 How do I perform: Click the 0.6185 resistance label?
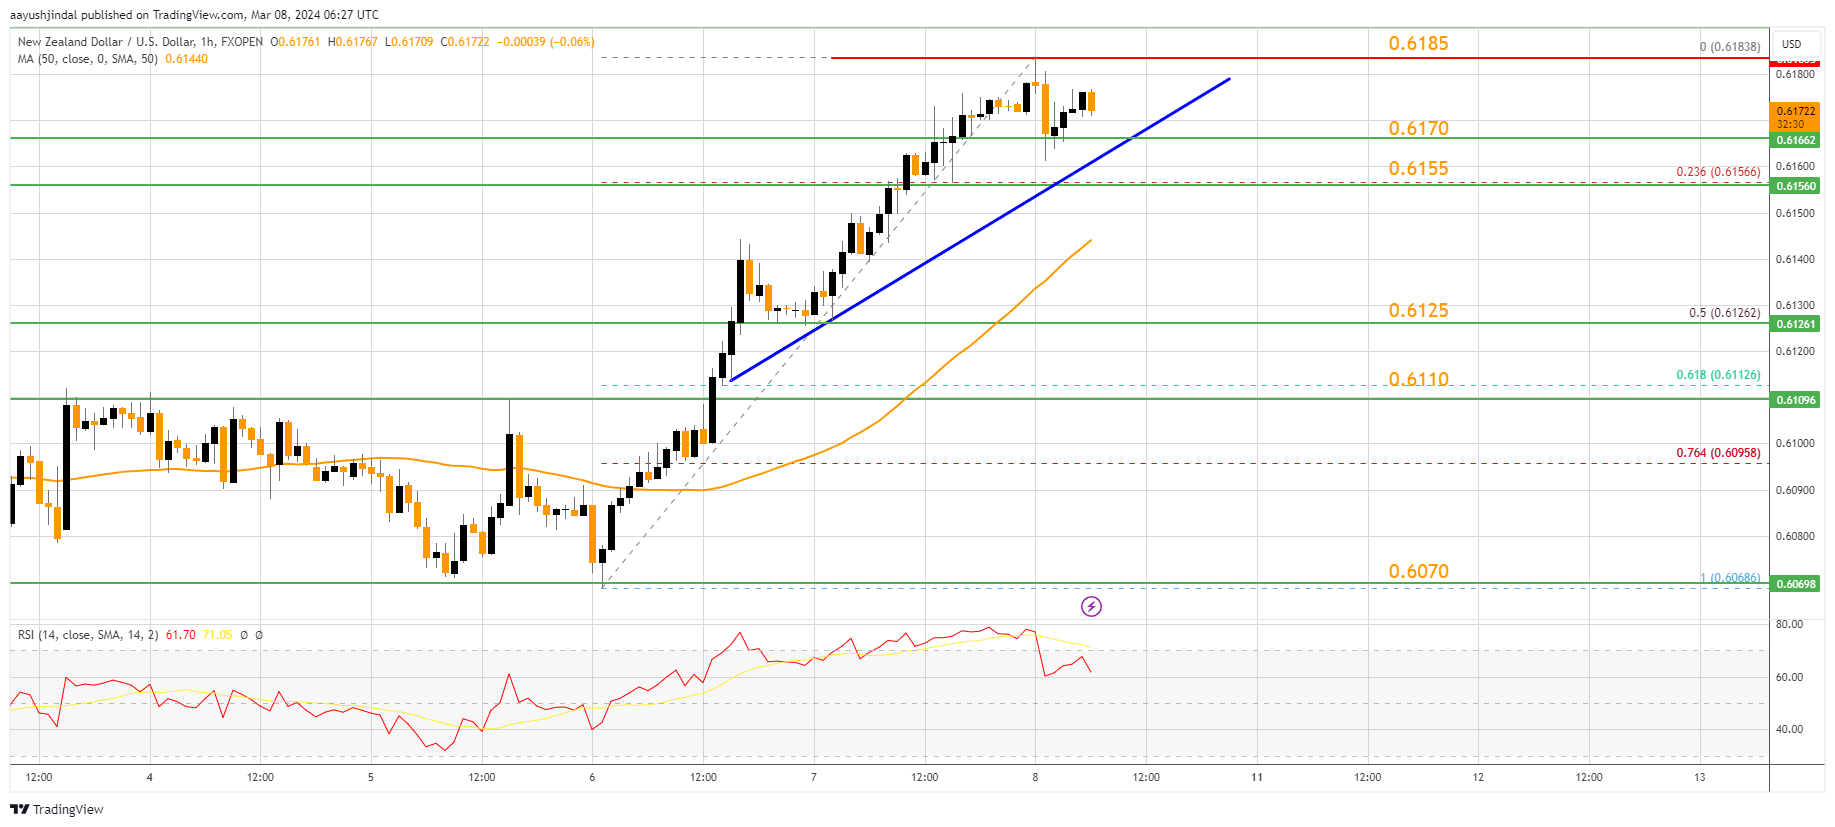[x=1418, y=43]
